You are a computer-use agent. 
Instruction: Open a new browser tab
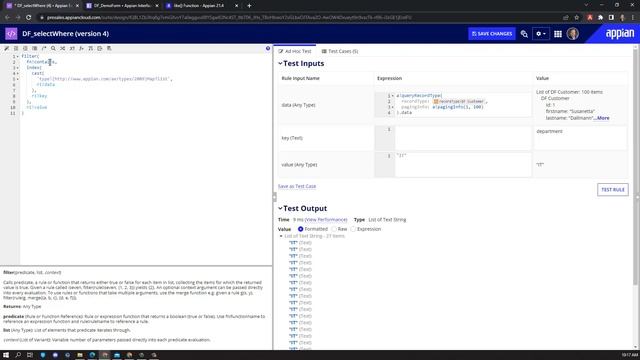click(x=249, y=6)
